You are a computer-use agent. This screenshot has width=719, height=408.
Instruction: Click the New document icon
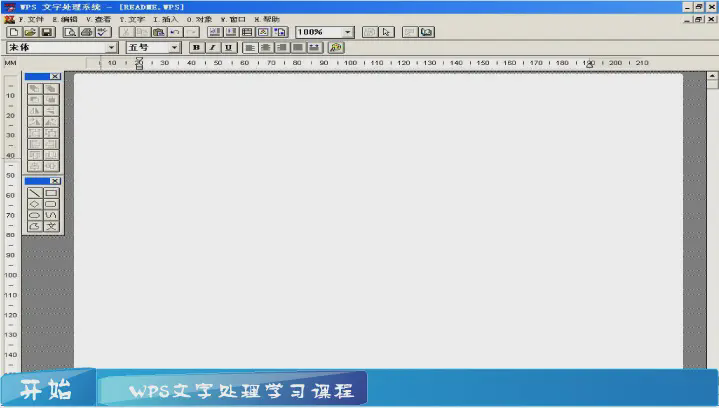pos(14,32)
